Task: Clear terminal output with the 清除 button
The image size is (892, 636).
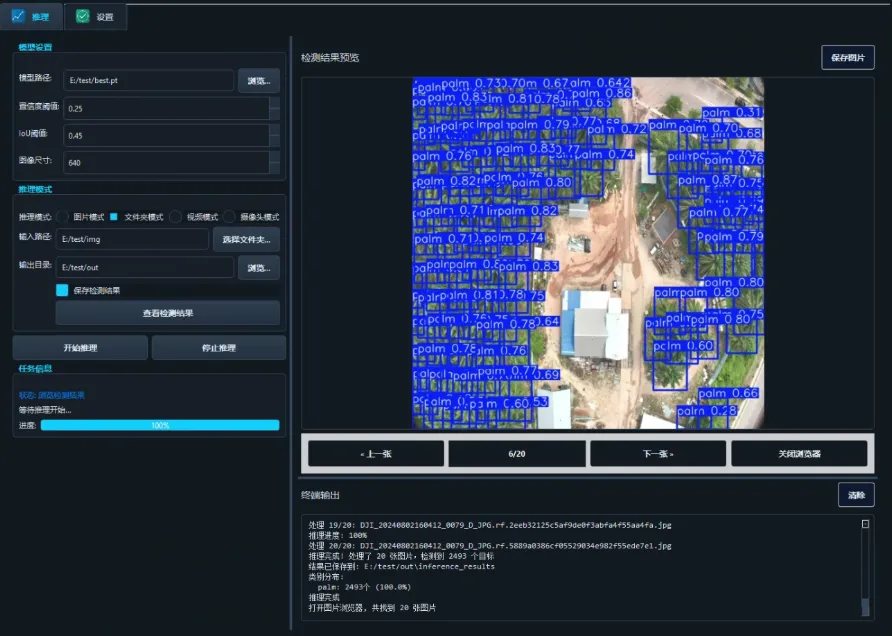Action: (856, 495)
